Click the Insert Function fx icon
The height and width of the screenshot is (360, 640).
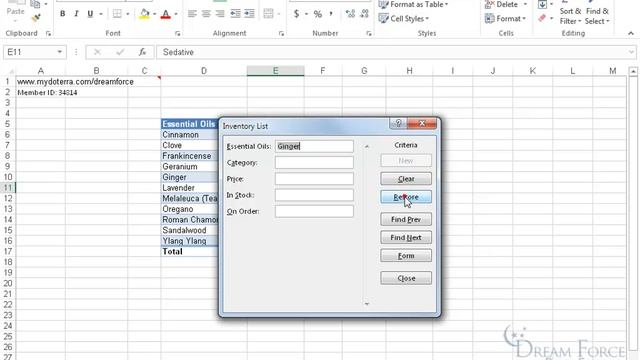[x=142, y=52]
